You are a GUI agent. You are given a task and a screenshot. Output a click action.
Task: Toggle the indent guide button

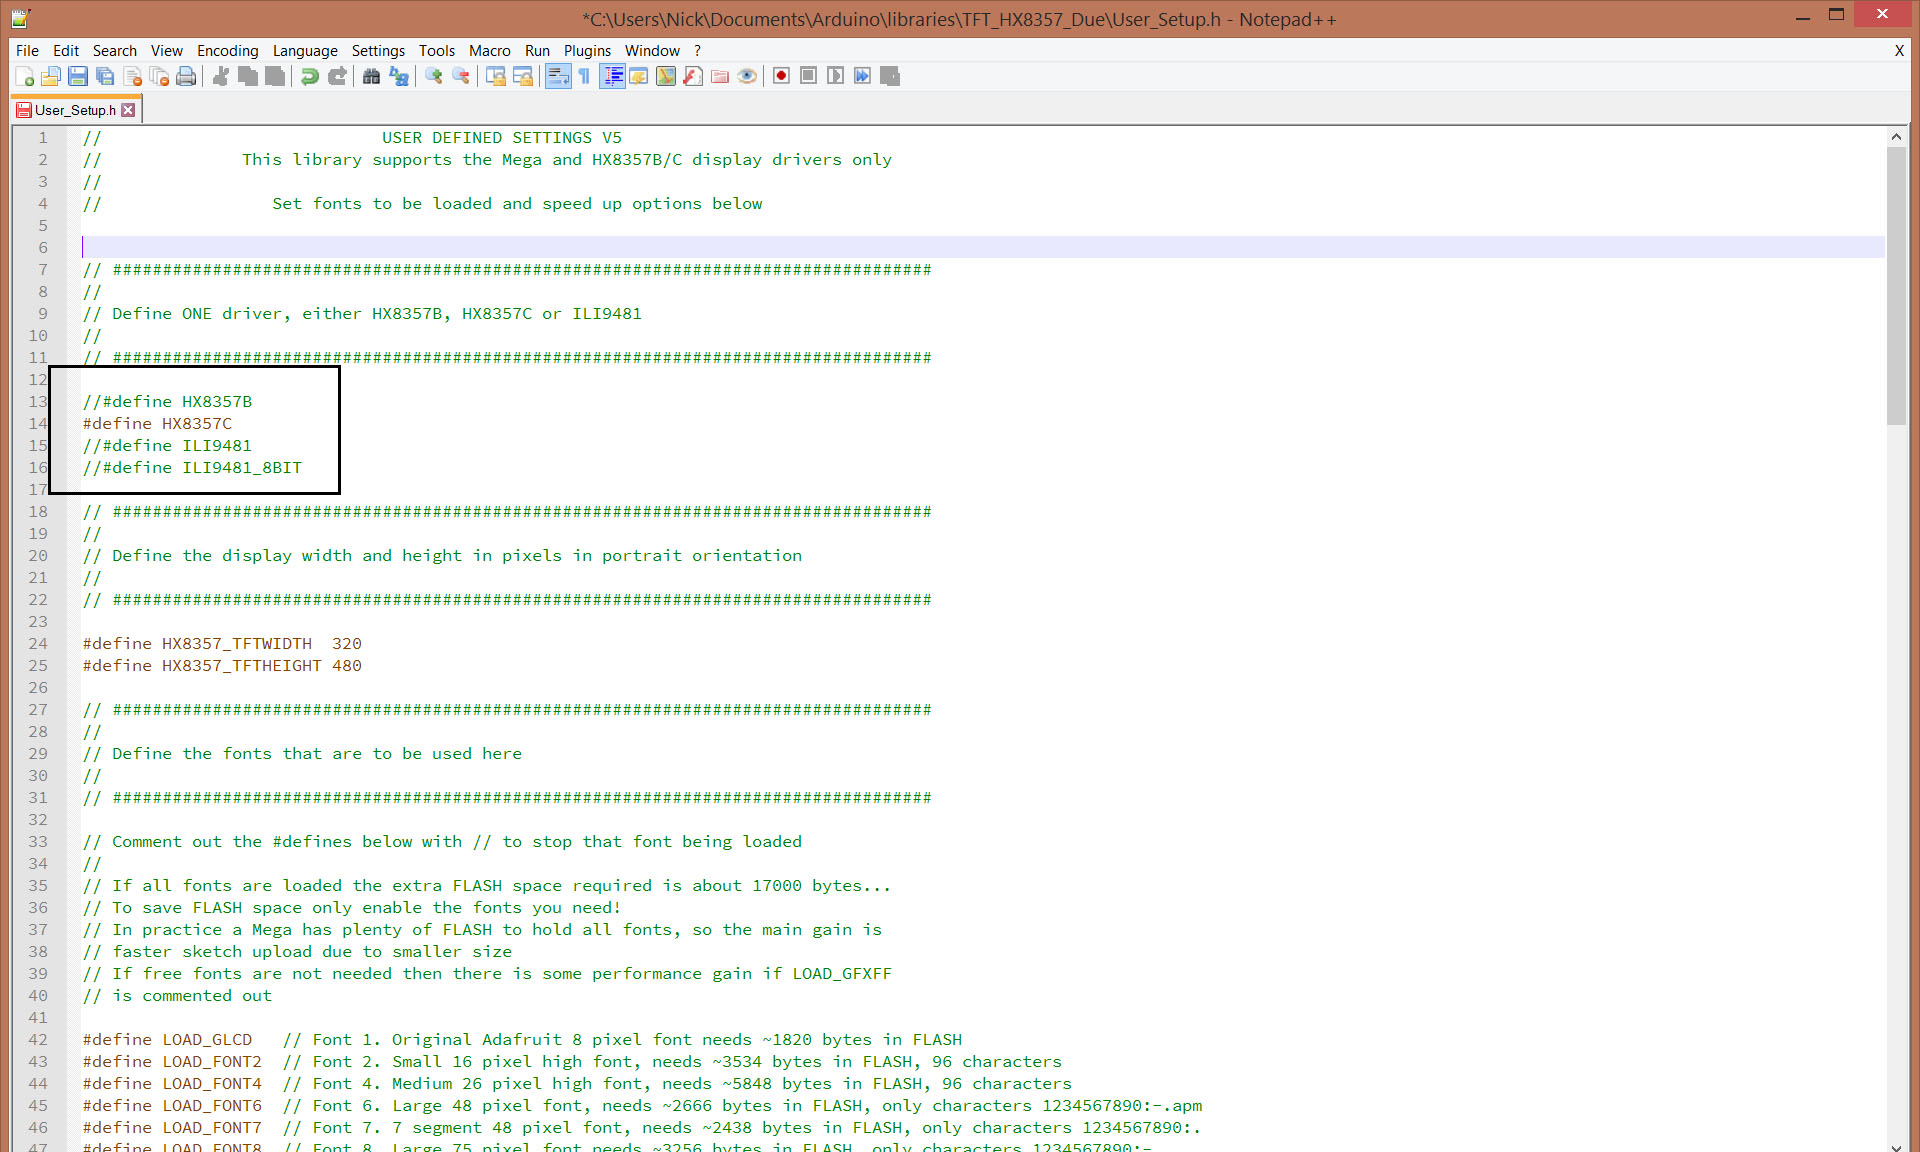[612, 77]
